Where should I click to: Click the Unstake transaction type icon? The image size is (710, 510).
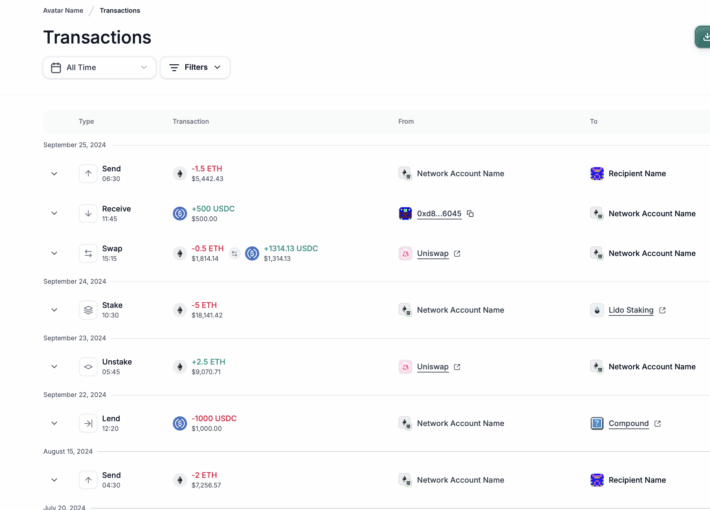[88, 367]
